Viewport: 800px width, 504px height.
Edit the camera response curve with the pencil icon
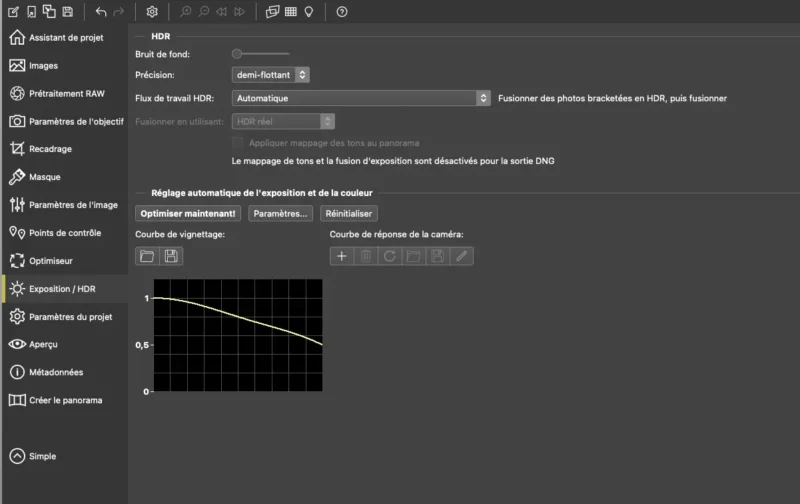coord(462,256)
